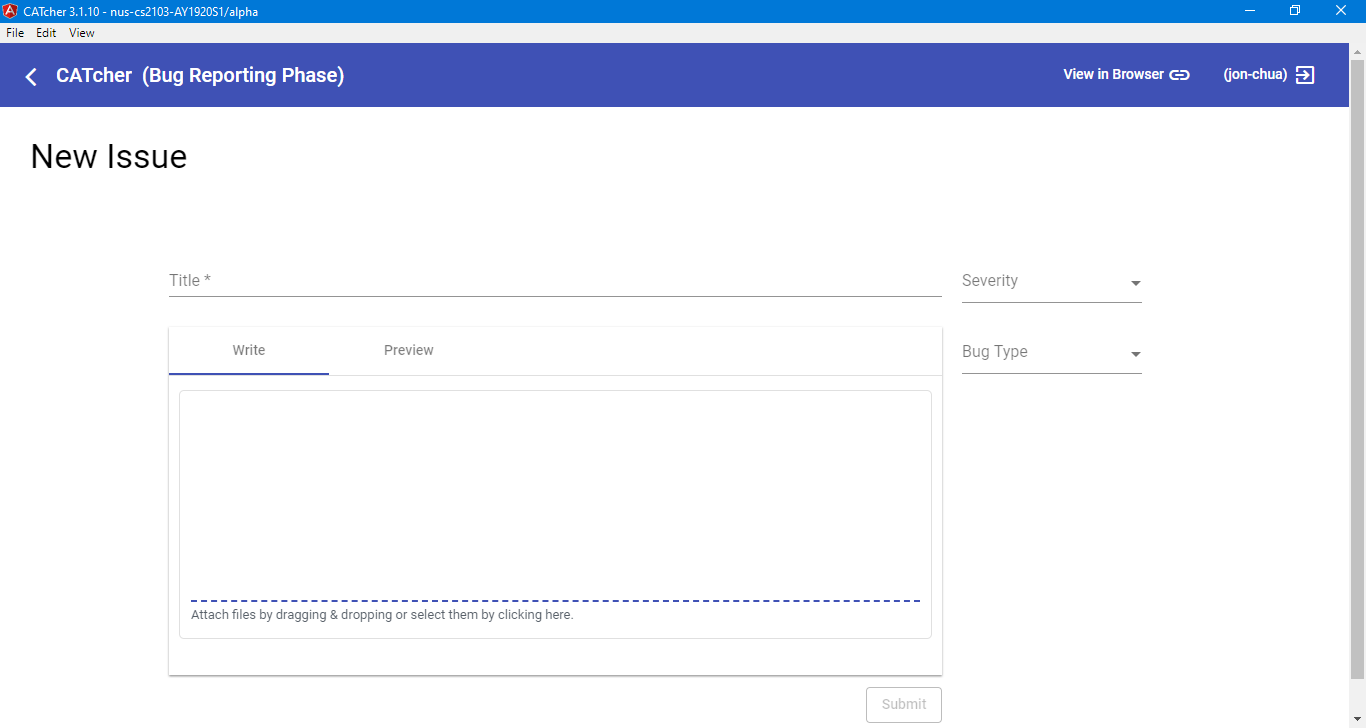Minimize the CATcher window
The image size is (1366, 728).
click(x=1250, y=11)
